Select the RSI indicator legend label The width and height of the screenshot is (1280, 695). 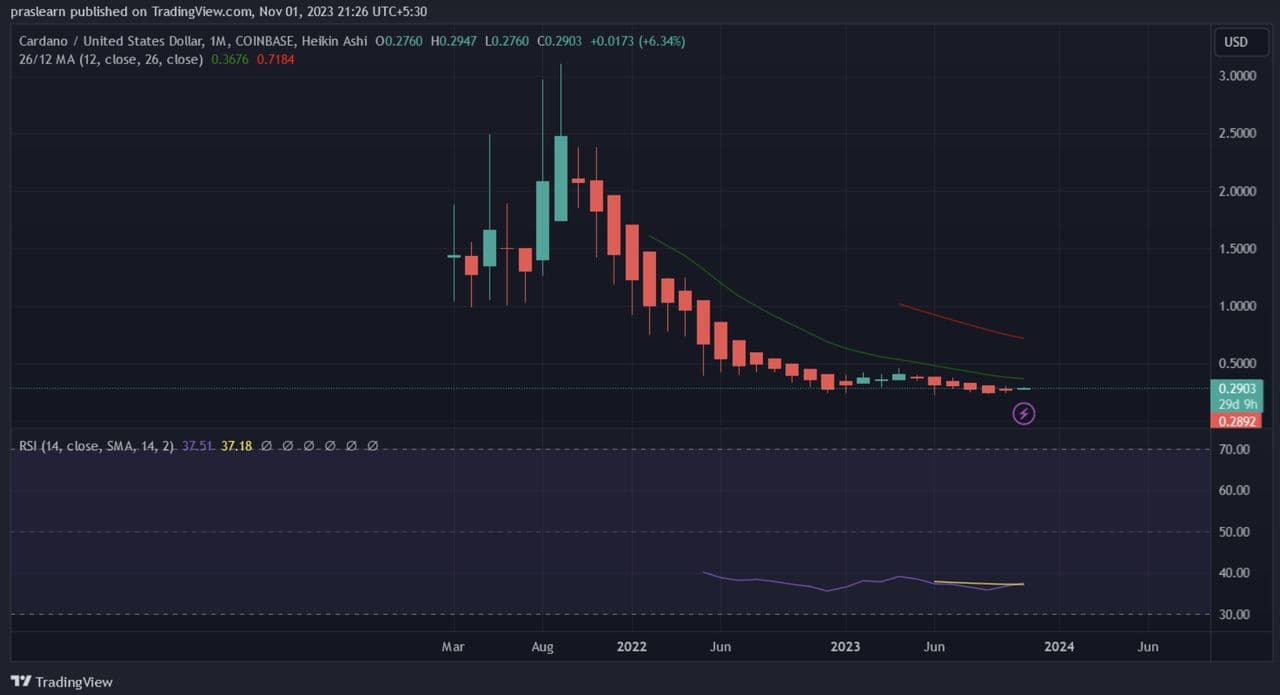pyautogui.click(x=97, y=446)
